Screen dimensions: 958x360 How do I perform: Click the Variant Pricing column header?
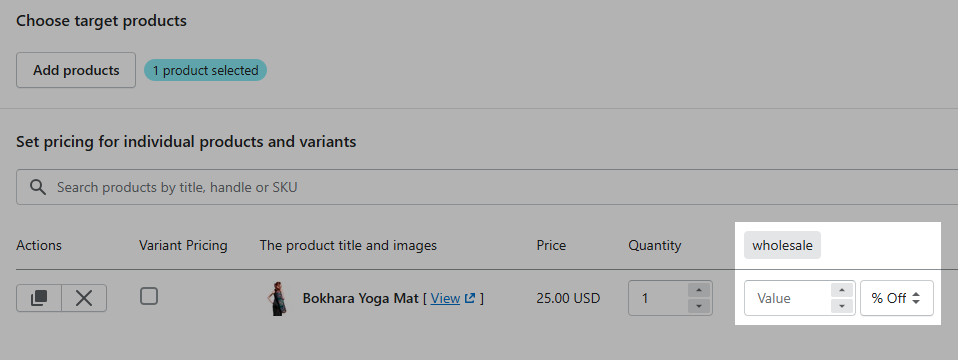183,245
